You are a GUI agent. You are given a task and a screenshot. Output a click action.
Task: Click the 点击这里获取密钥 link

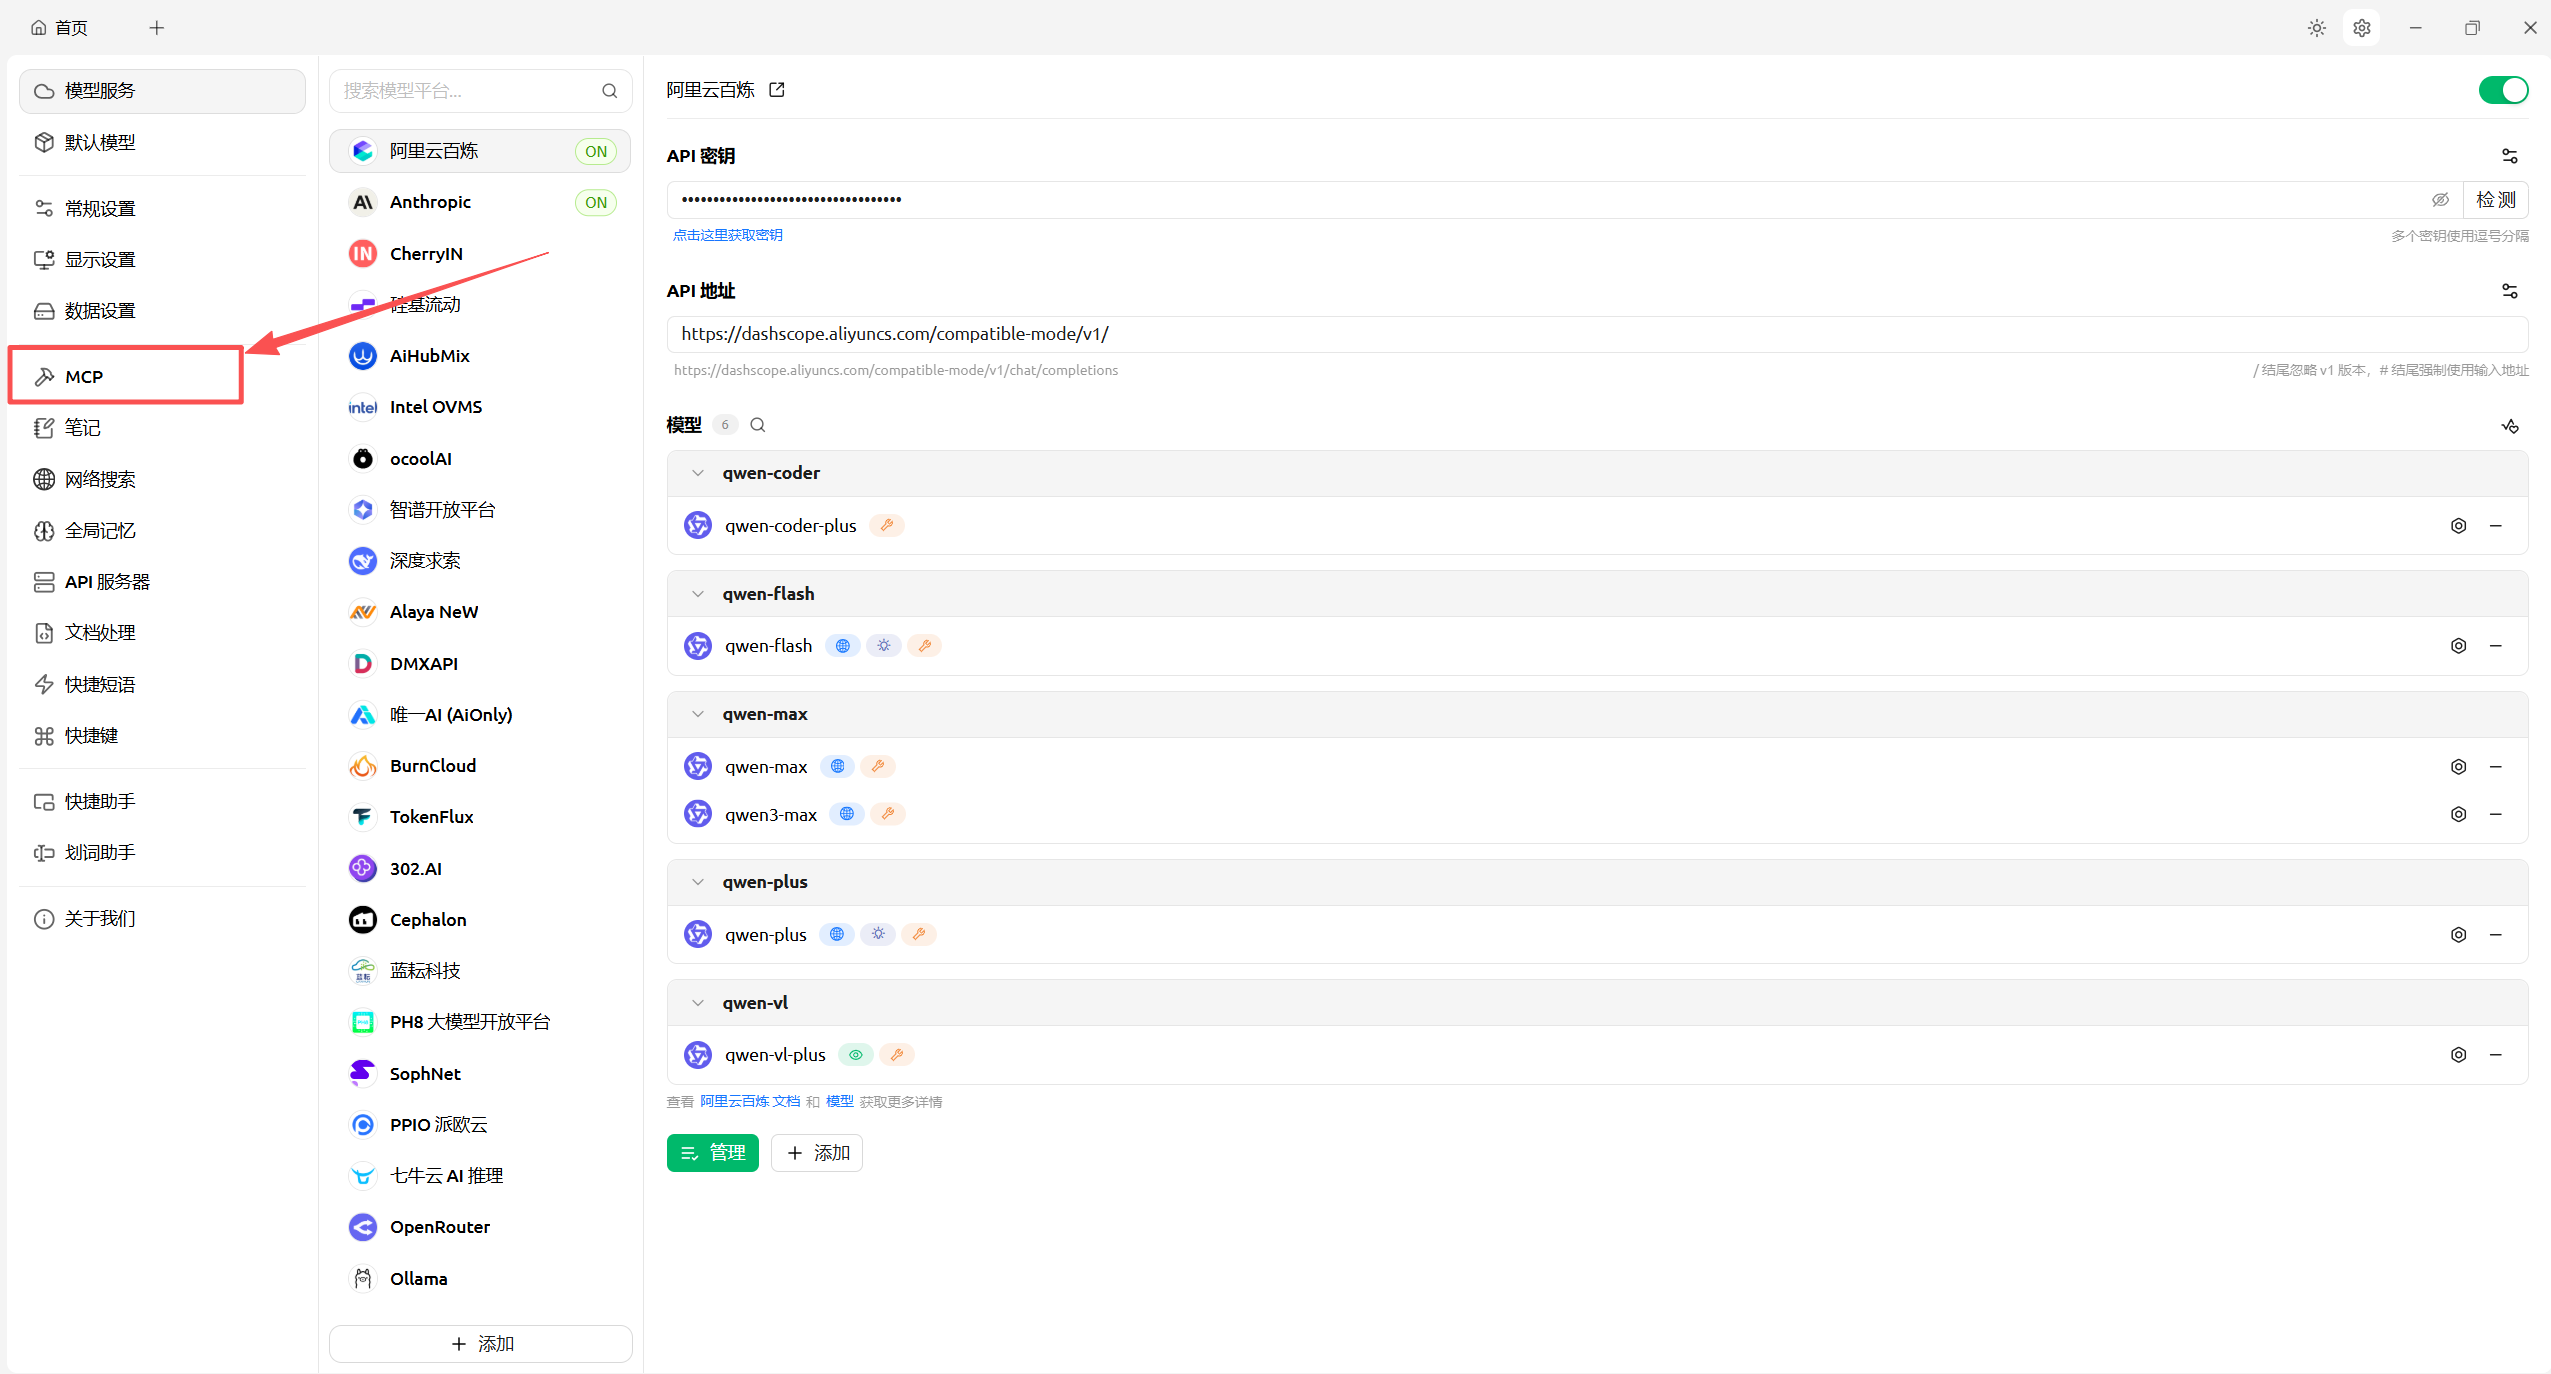pos(727,235)
